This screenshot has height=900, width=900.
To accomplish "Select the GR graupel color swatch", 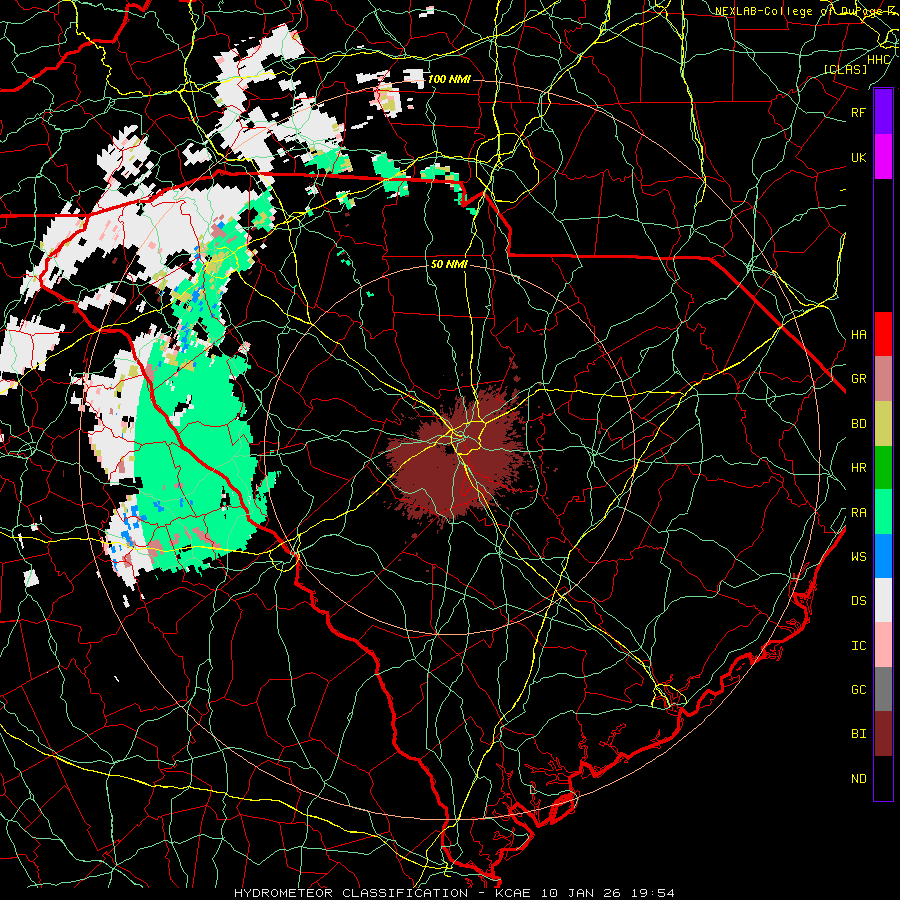I will pos(883,378).
